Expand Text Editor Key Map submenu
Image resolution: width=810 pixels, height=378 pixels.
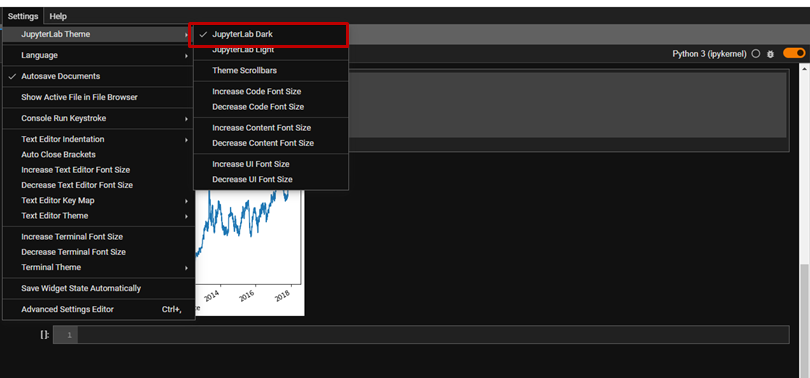[x=99, y=200]
